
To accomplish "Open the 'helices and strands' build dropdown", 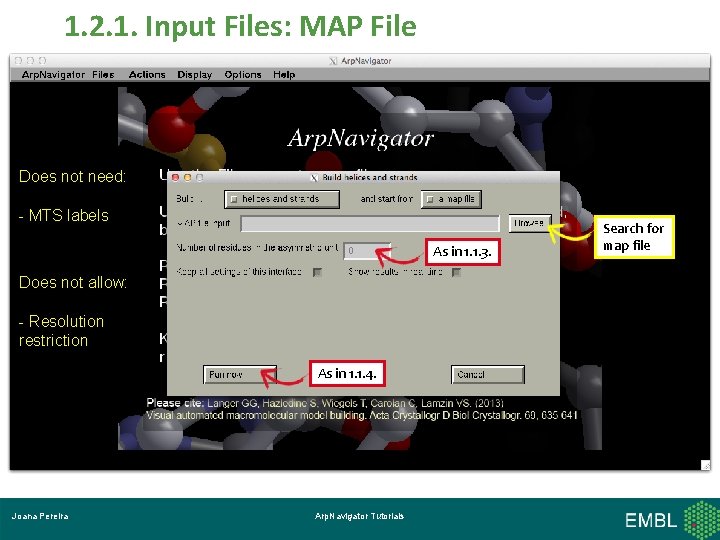I will click(x=282, y=199).
